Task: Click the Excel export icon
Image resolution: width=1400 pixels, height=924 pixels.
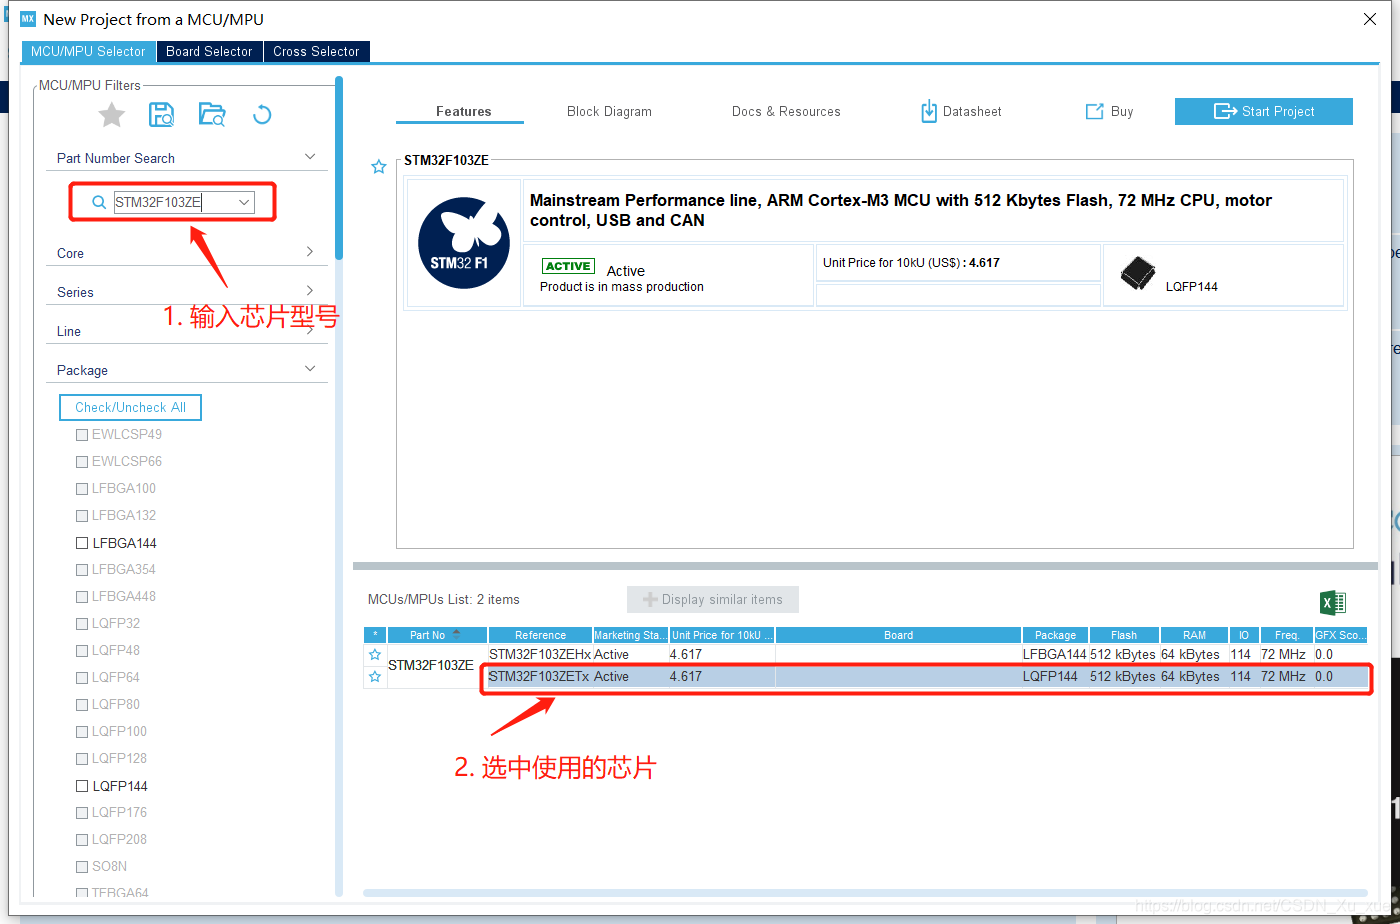Action: tap(1333, 602)
